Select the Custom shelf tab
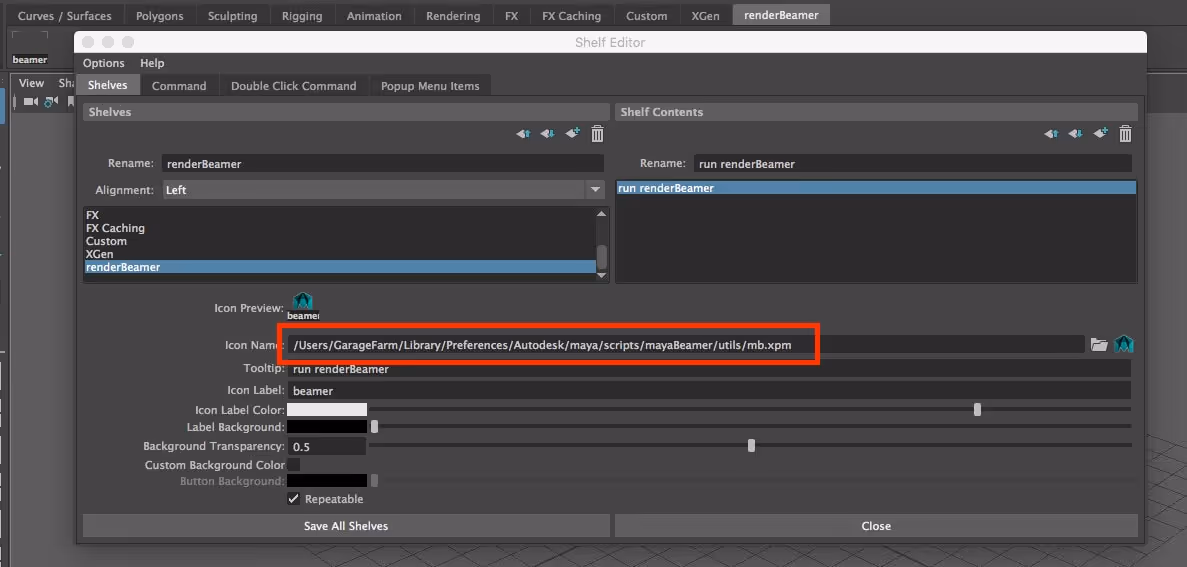Image resolution: width=1187 pixels, height=567 pixels. click(x=646, y=15)
